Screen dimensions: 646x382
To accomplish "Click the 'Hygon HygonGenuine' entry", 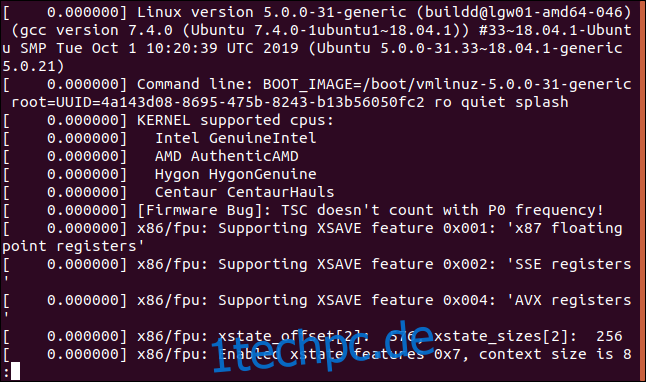I will point(236,174).
